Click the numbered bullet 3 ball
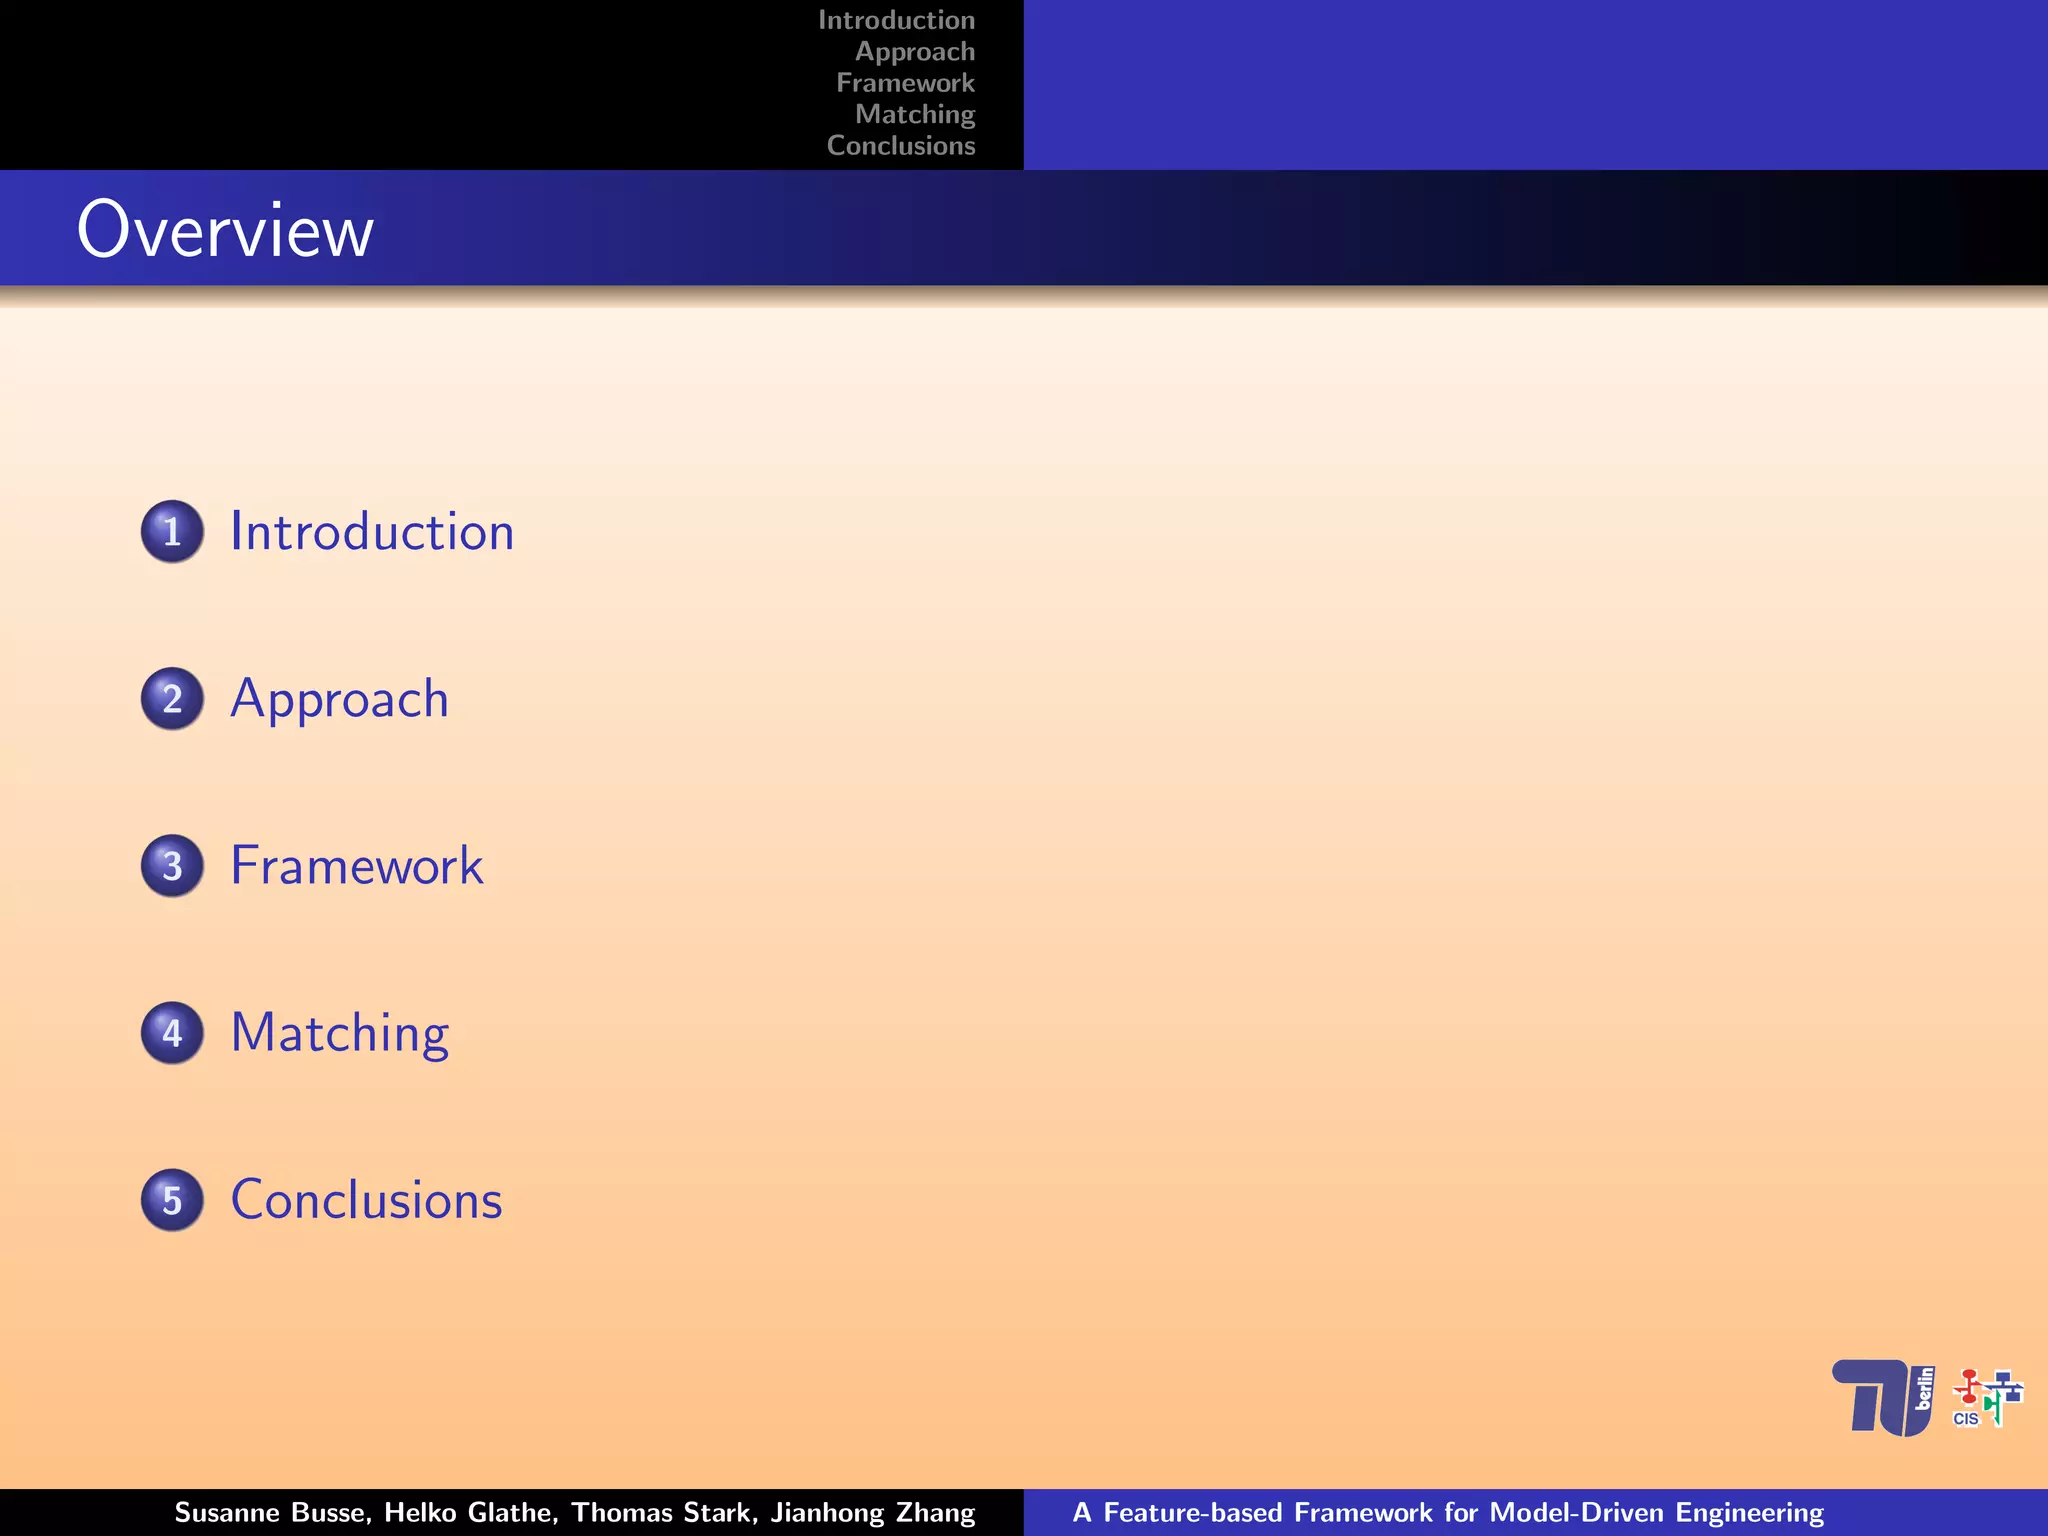2048x1536 pixels. pos(172,865)
